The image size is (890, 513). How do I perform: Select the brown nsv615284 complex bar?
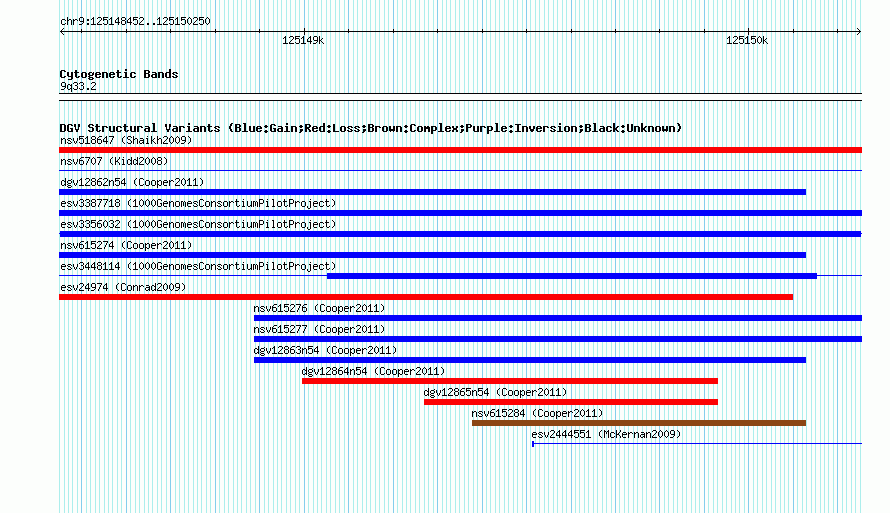pos(639,423)
